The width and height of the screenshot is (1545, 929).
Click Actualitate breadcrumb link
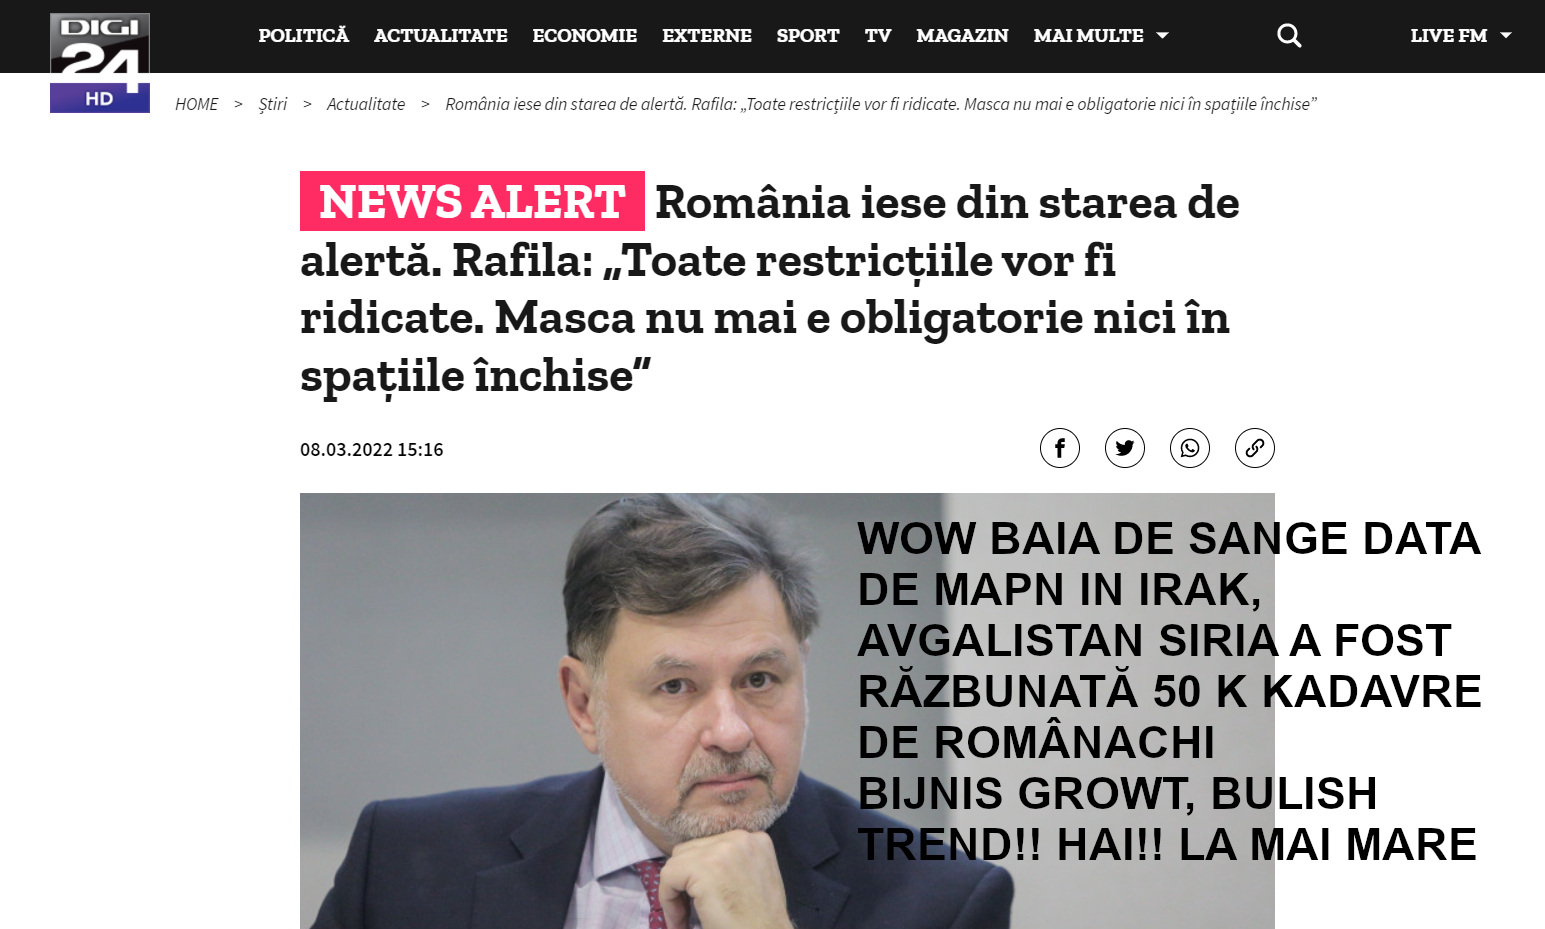pyautogui.click(x=366, y=104)
